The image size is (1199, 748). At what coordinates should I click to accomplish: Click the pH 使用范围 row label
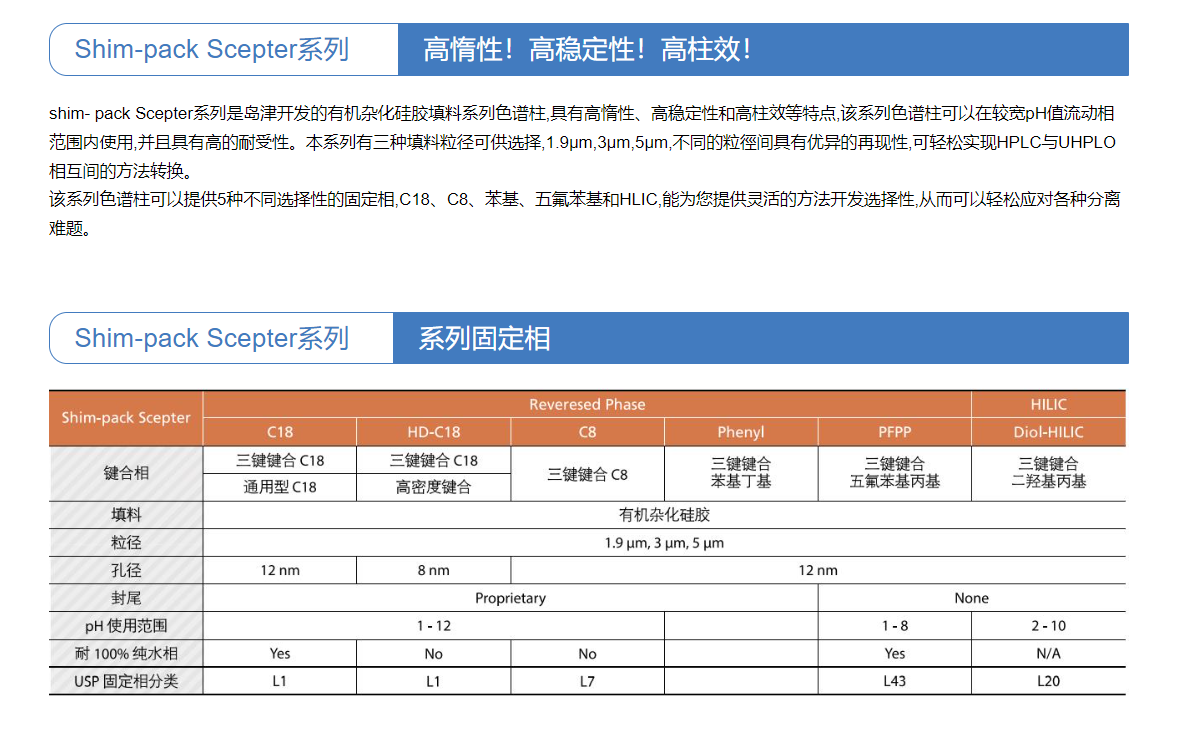coord(126,626)
